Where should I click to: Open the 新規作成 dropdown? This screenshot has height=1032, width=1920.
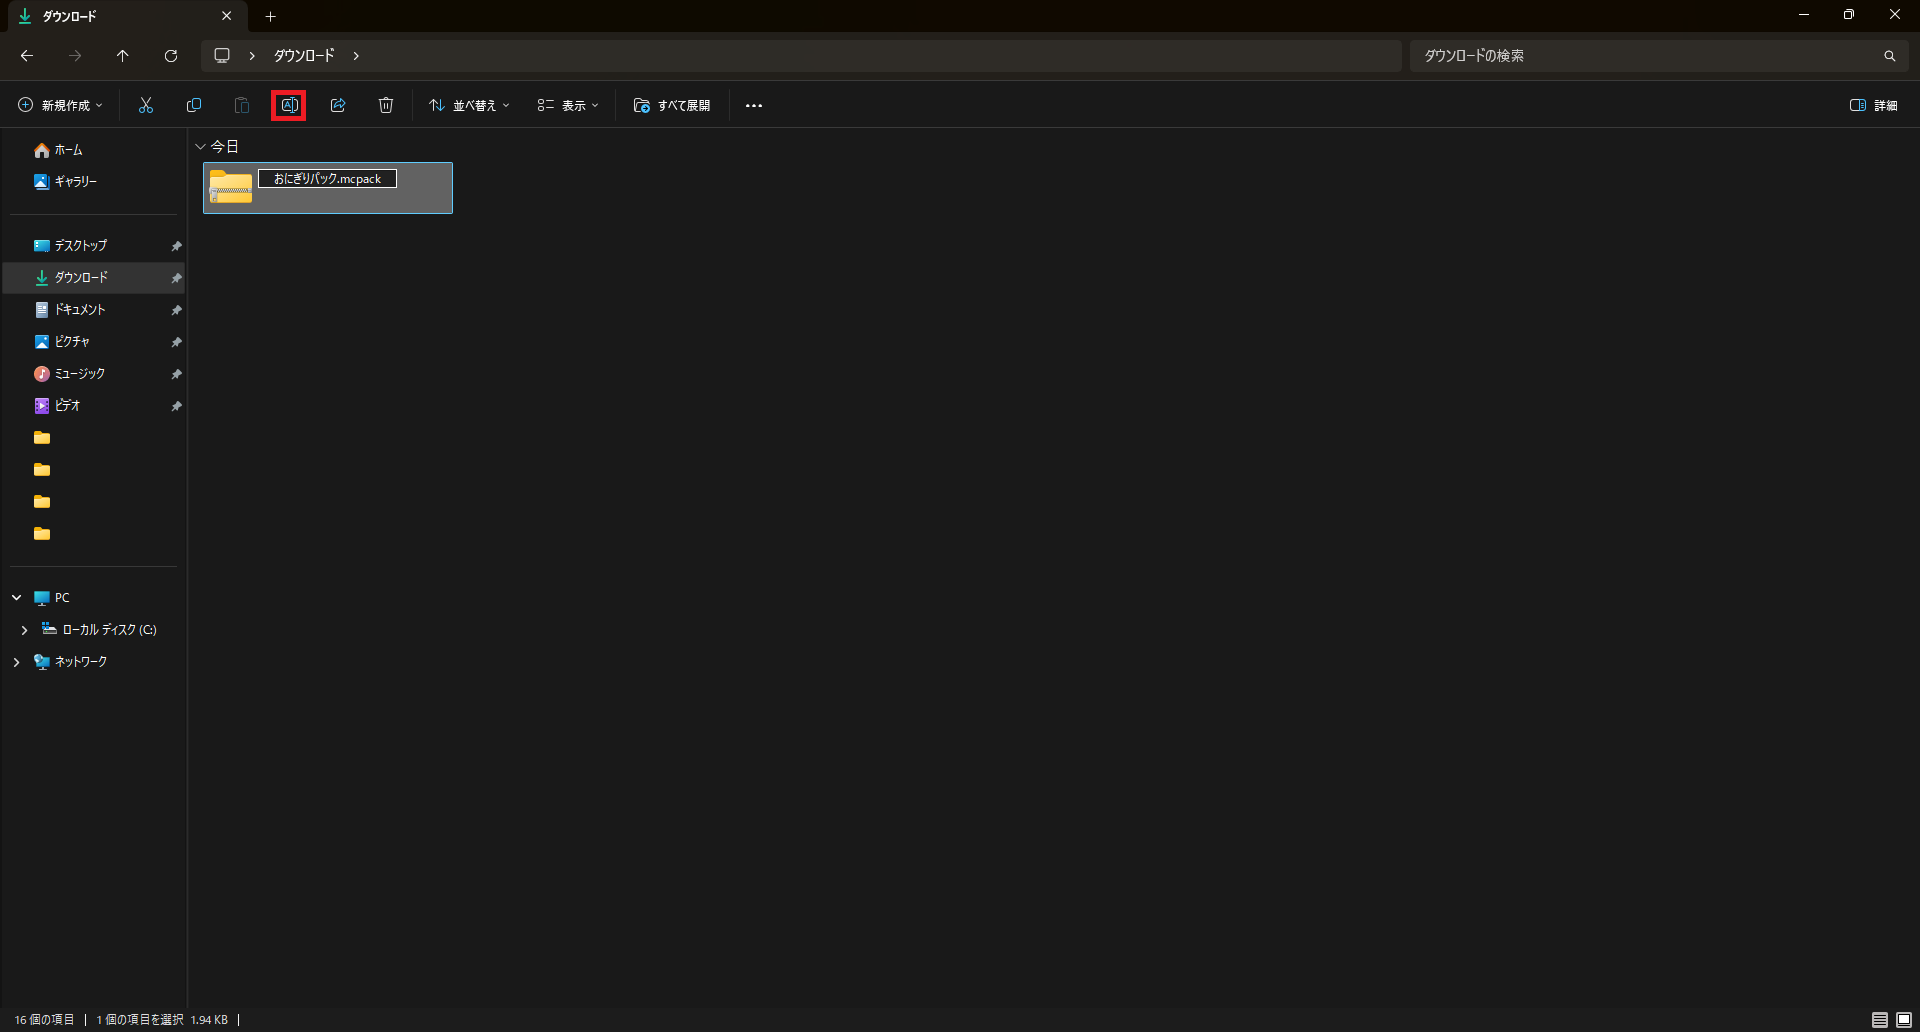(60, 105)
